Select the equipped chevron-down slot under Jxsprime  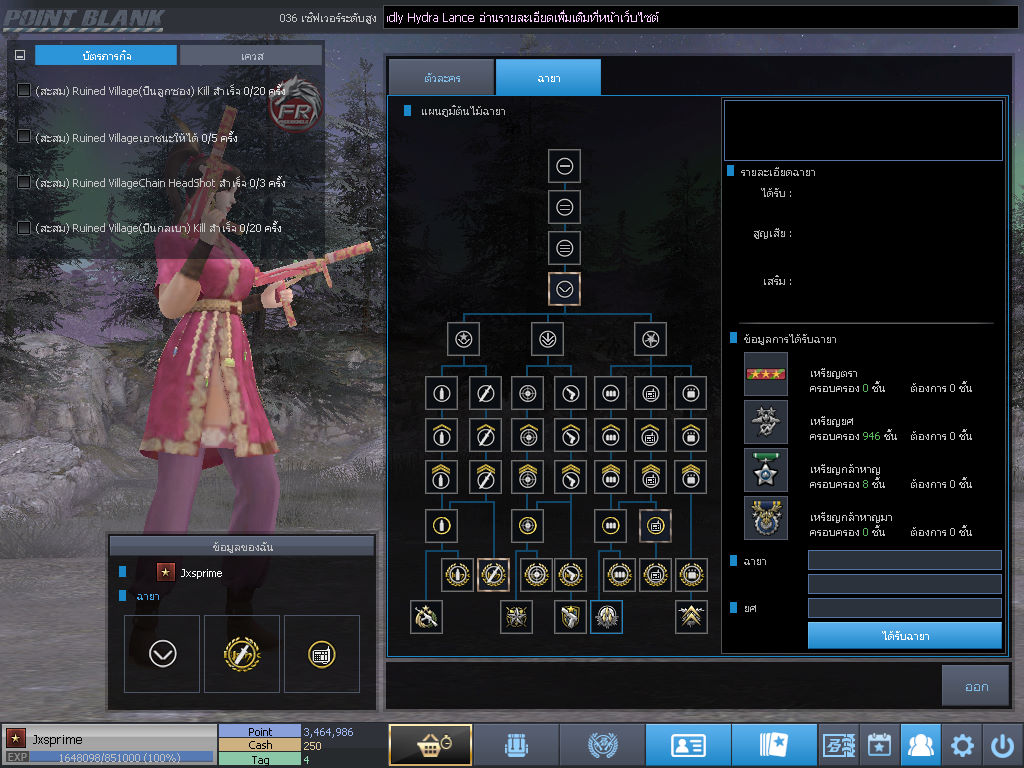162,654
